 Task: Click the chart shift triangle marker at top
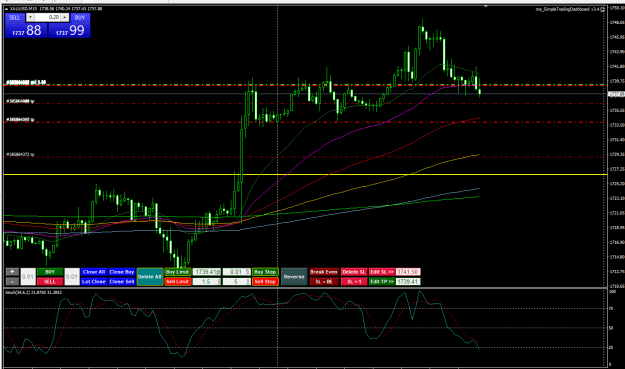tap(485, 6)
